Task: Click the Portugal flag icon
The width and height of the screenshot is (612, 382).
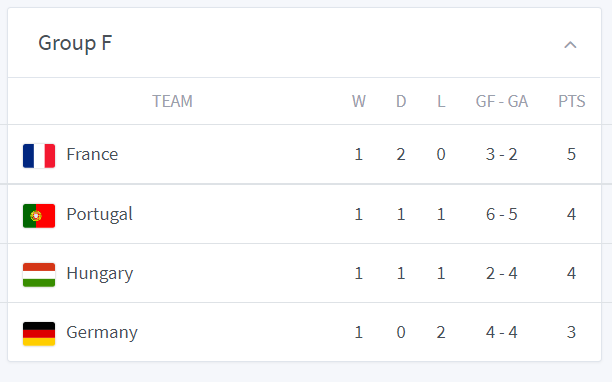Action: pyautogui.click(x=39, y=216)
